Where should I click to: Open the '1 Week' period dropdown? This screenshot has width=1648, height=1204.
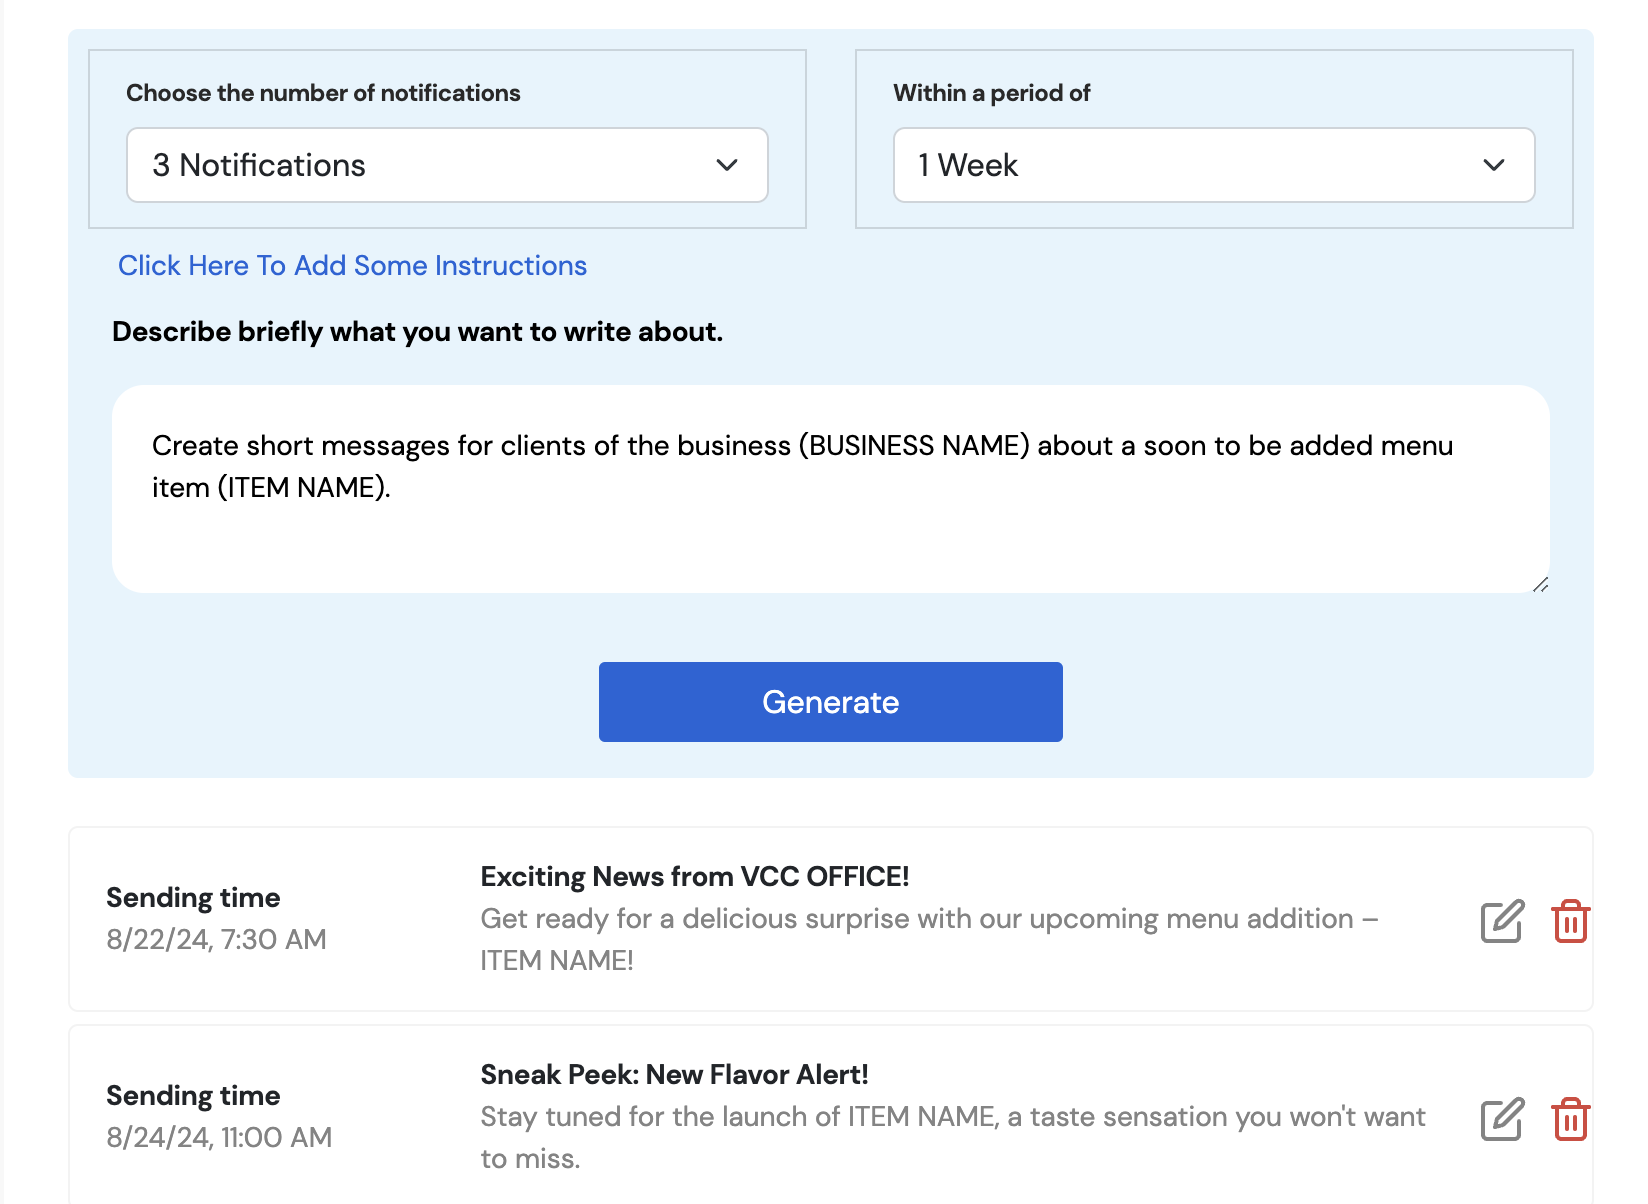(x=1214, y=165)
